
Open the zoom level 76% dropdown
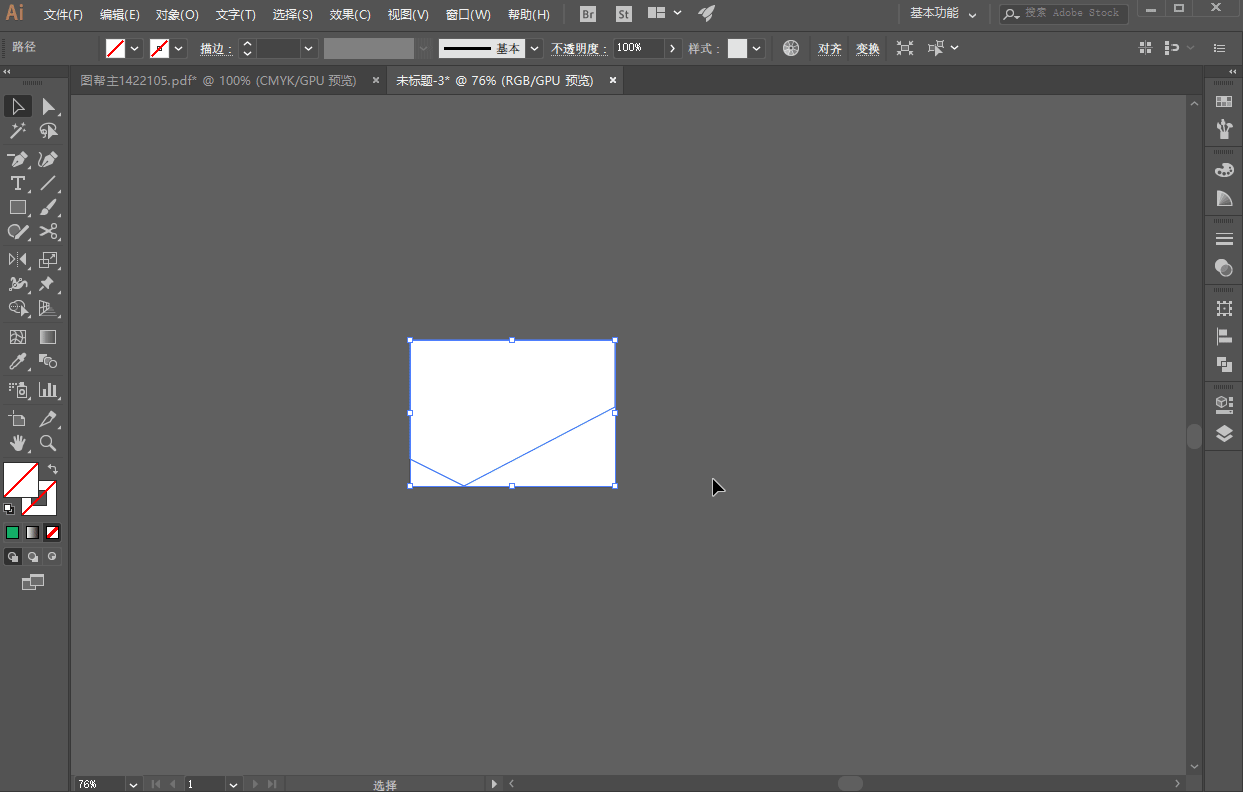[x=134, y=785]
